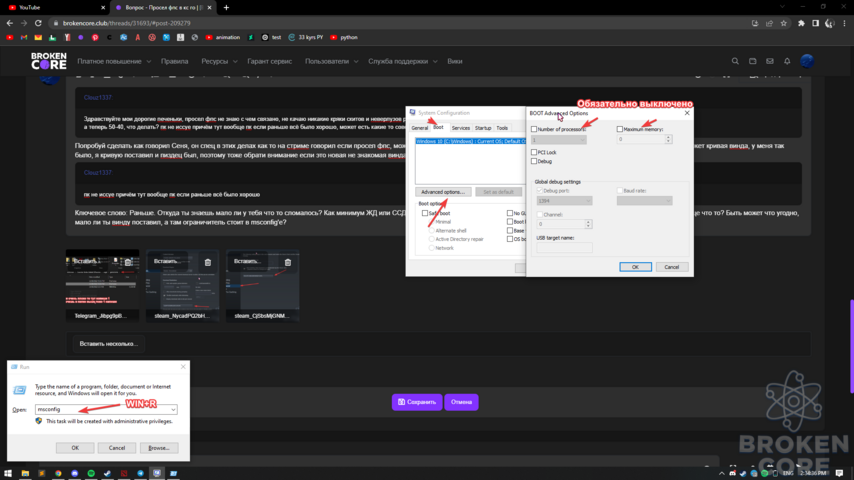Open a new browser tab
The height and width of the screenshot is (480, 854).
(x=227, y=8)
